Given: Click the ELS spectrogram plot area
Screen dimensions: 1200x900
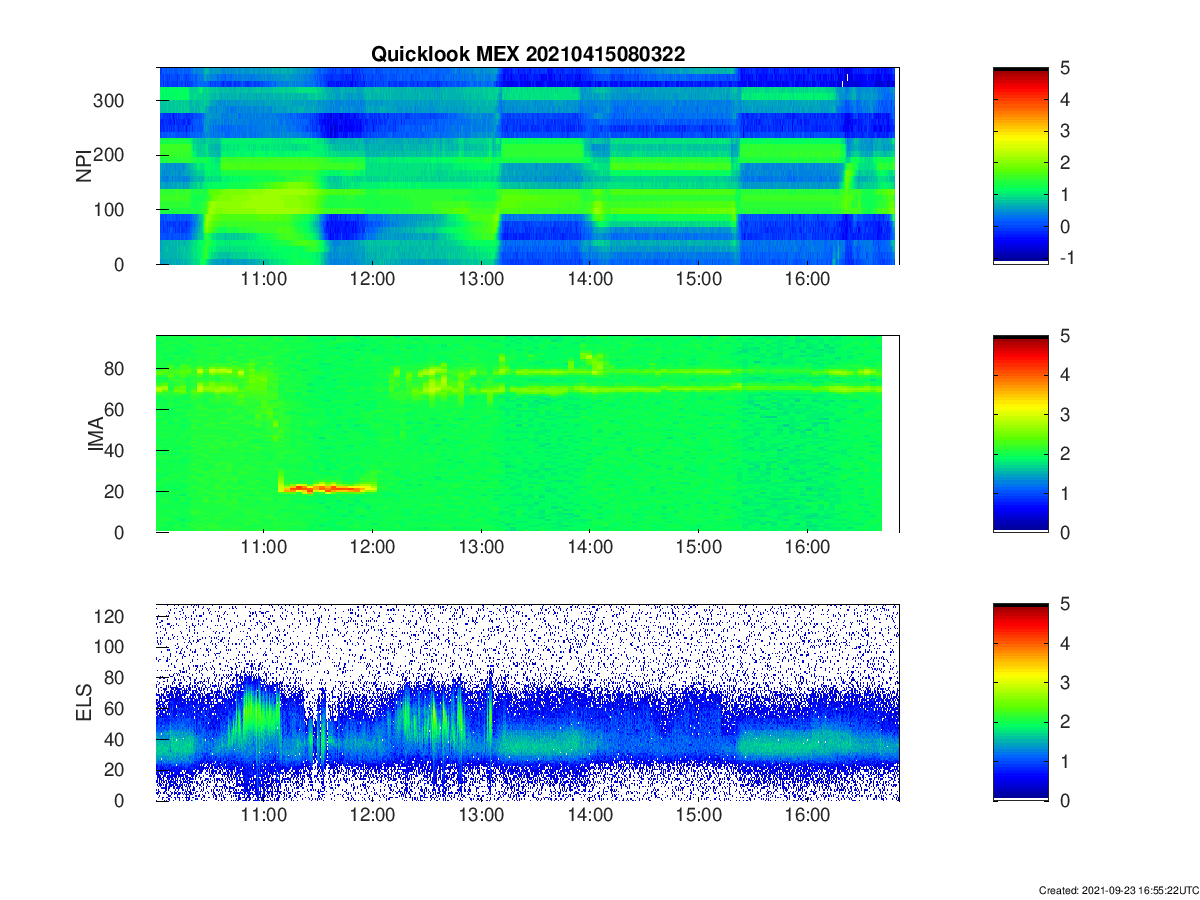Looking at the screenshot, I should pyautogui.click(x=528, y=702).
